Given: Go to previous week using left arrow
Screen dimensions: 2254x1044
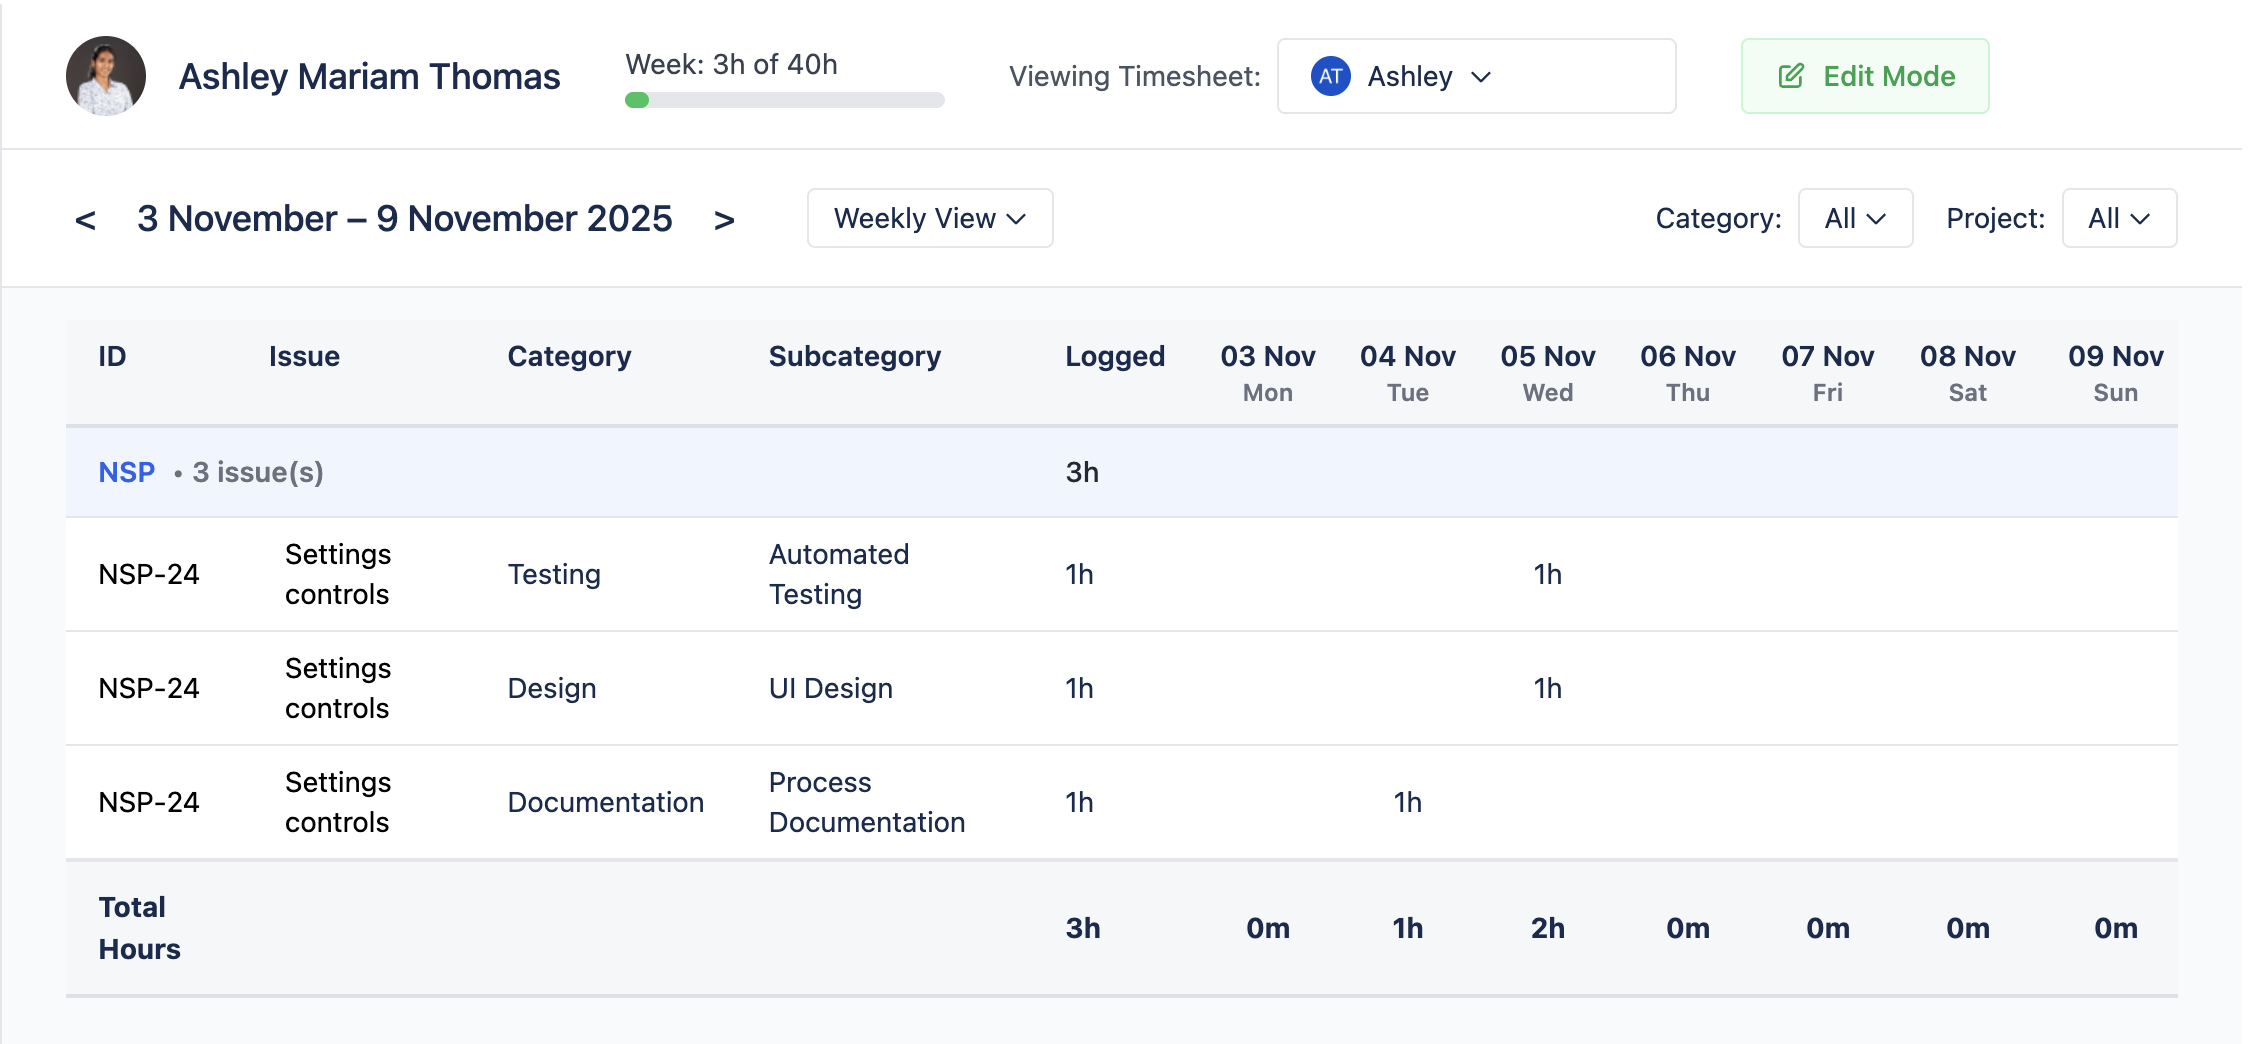Looking at the screenshot, I should point(86,220).
